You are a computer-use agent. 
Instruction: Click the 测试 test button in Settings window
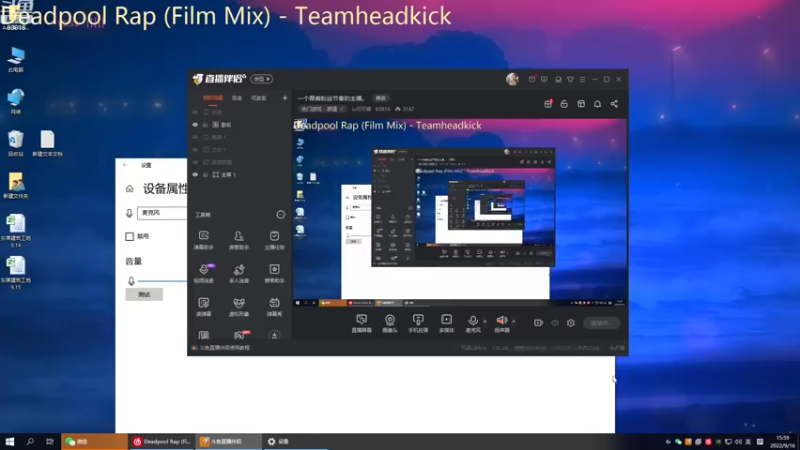(144, 294)
